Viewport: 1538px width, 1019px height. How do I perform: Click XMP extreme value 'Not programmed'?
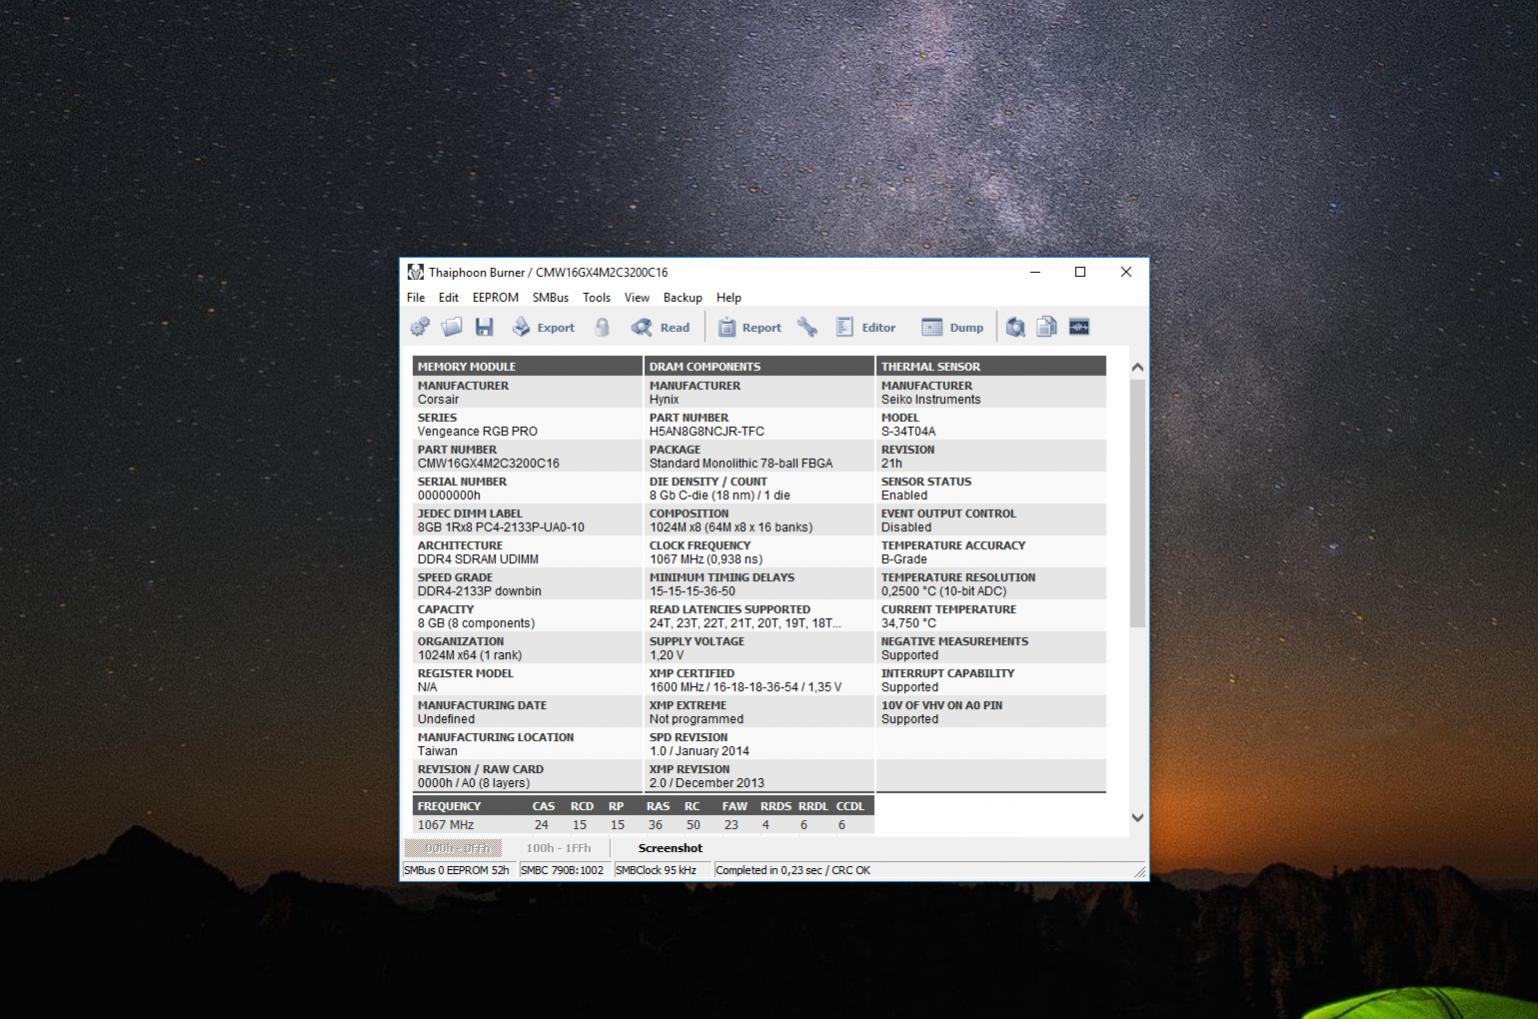click(696, 719)
